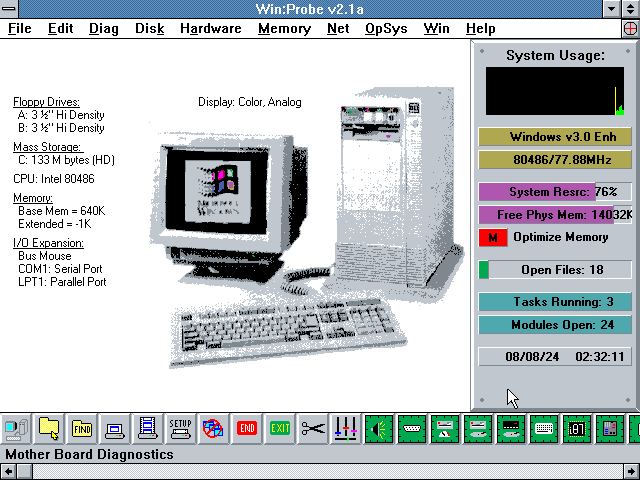The width and height of the screenshot is (640, 480).
Task: Click the Modules Open: 24 button
Action: 555,324
